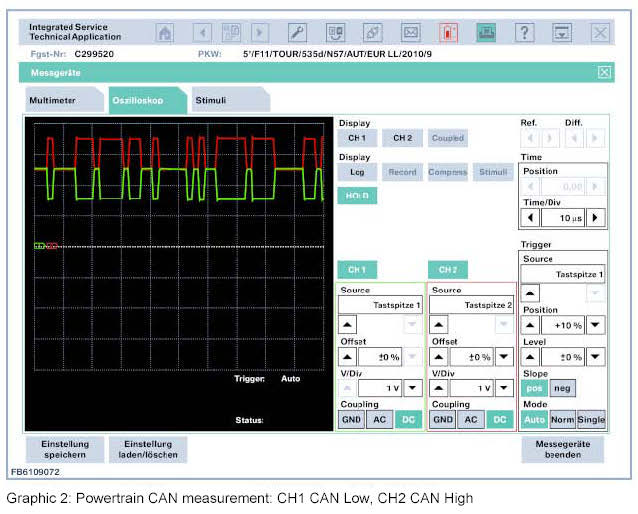Click Einstellung speichern button
This screenshot has height=514, width=638.
point(64,450)
